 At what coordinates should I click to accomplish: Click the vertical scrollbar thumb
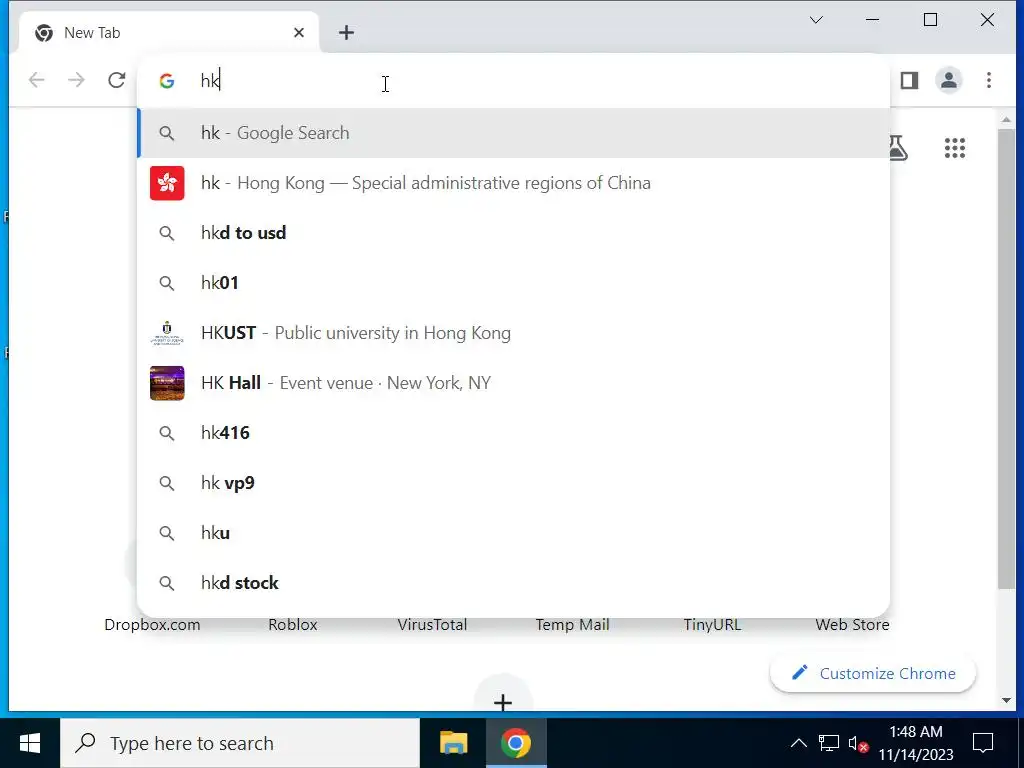[x=1006, y=359]
